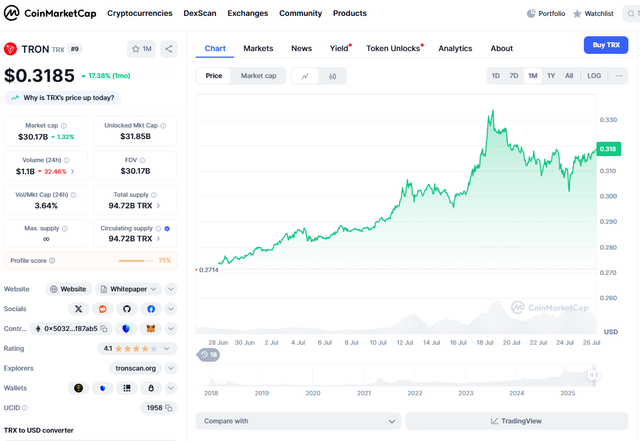
Task: Open the X (Twitter) social link
Action: pos(78,309)
